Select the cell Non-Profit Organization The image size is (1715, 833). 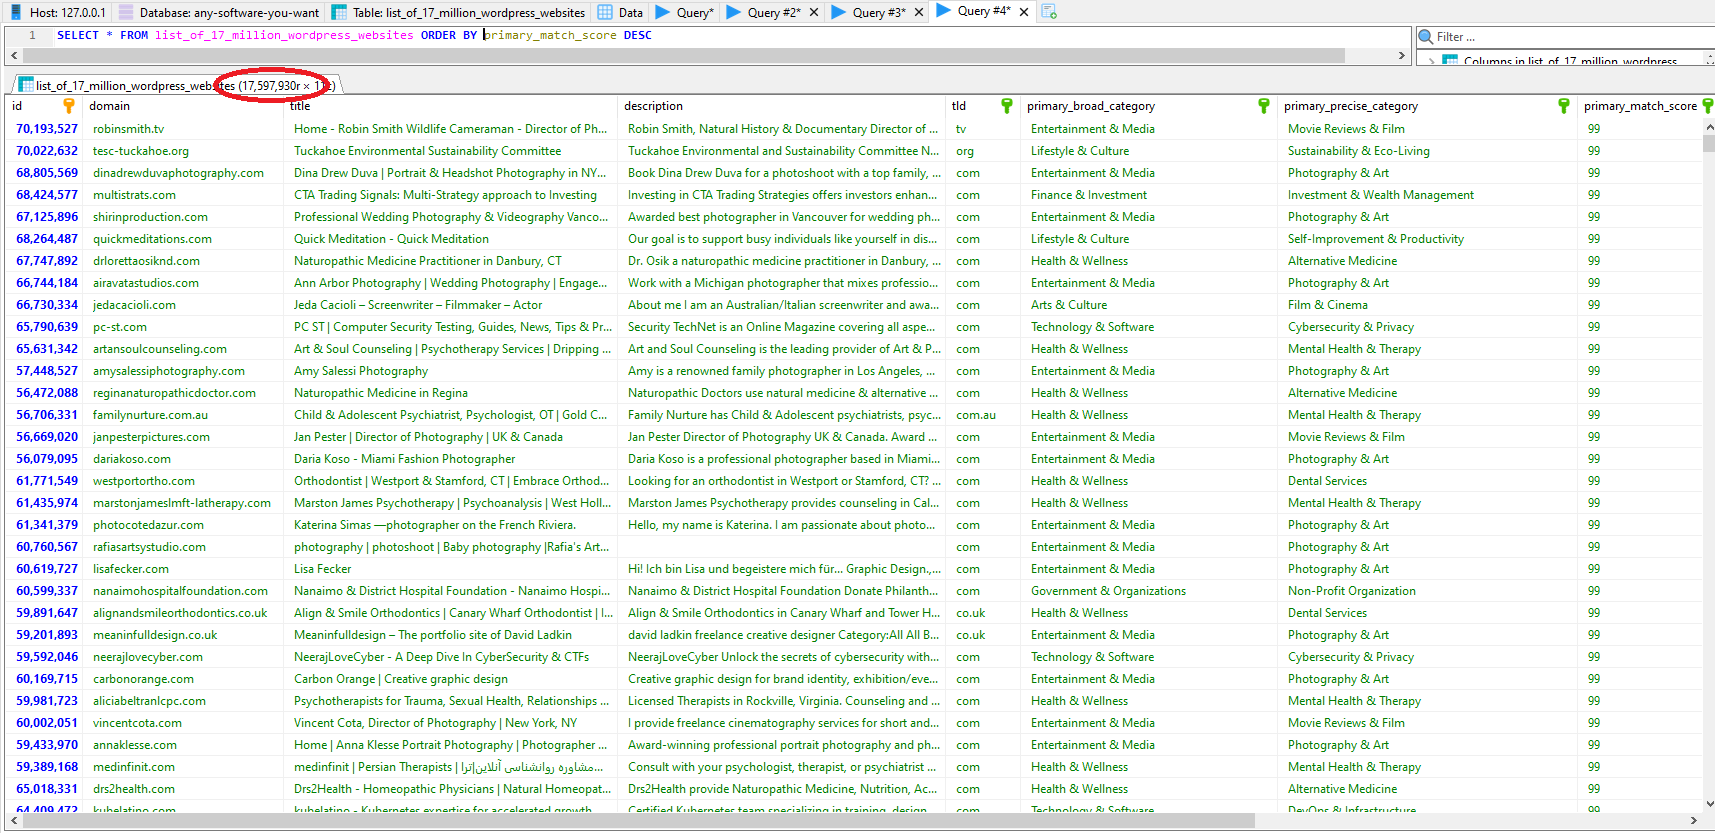tap(1351, 591)
